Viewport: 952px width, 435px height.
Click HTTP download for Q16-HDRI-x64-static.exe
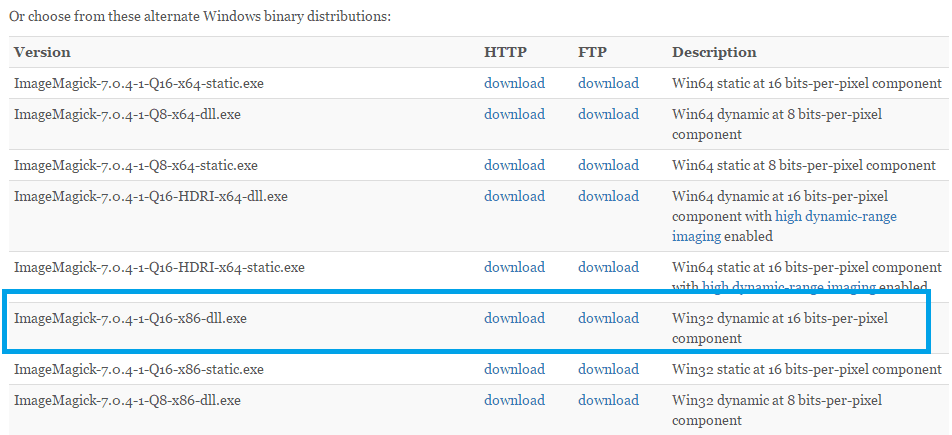(x=514, y=267)
